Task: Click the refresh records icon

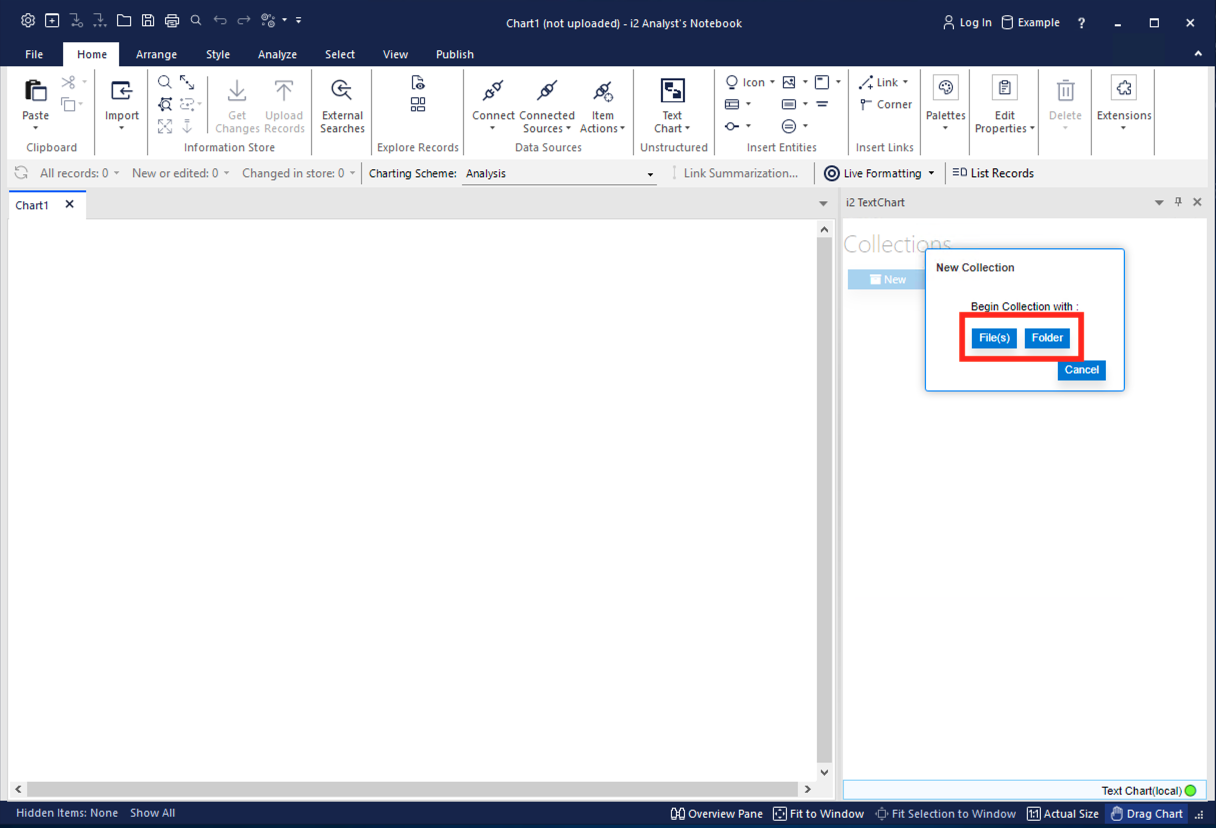Action: [21, 173]
